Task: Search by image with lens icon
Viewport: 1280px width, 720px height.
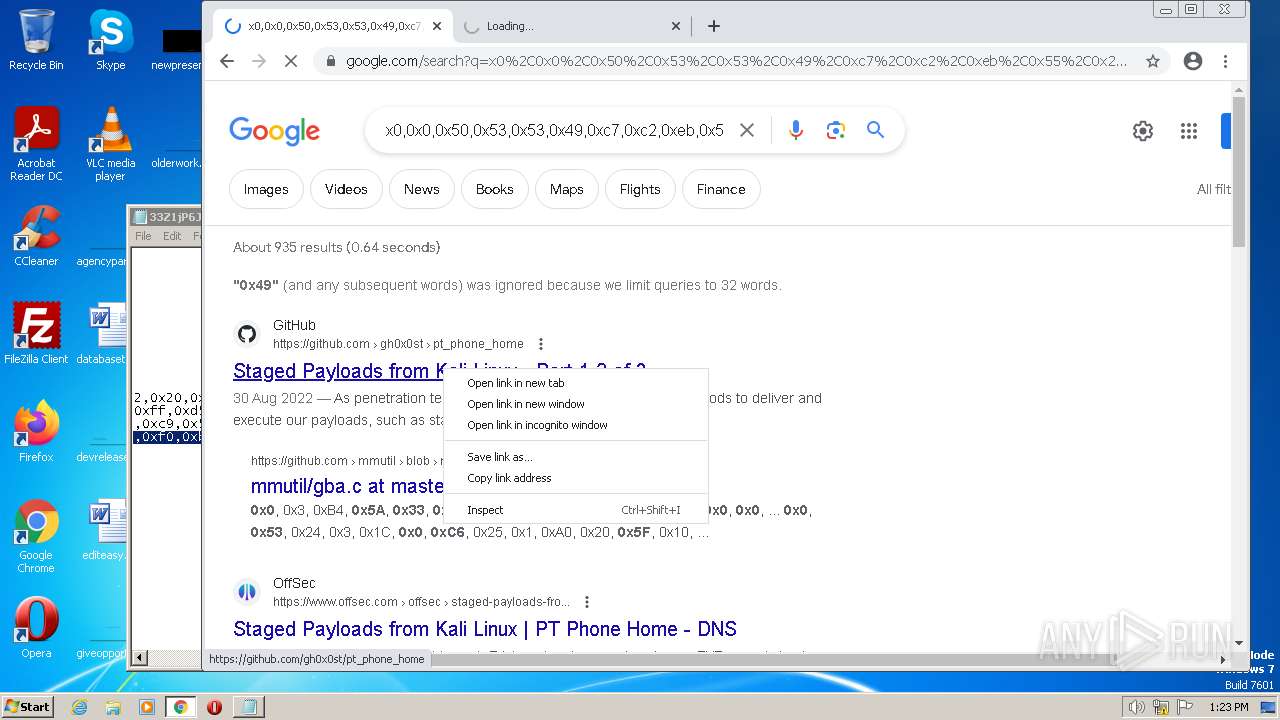Action: click(x=836, y=130)
